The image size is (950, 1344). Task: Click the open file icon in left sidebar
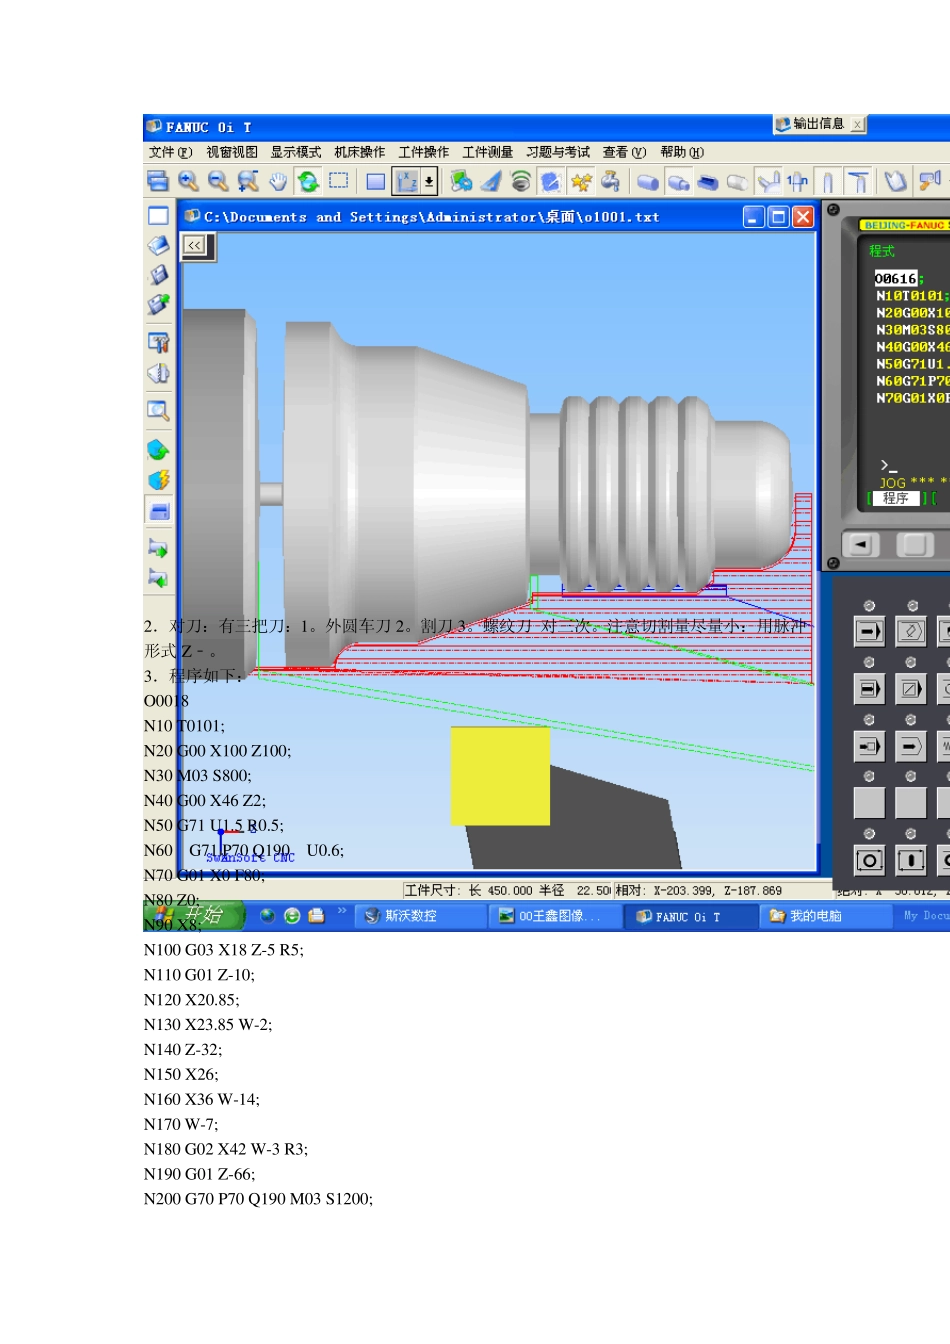click(158, 245)
